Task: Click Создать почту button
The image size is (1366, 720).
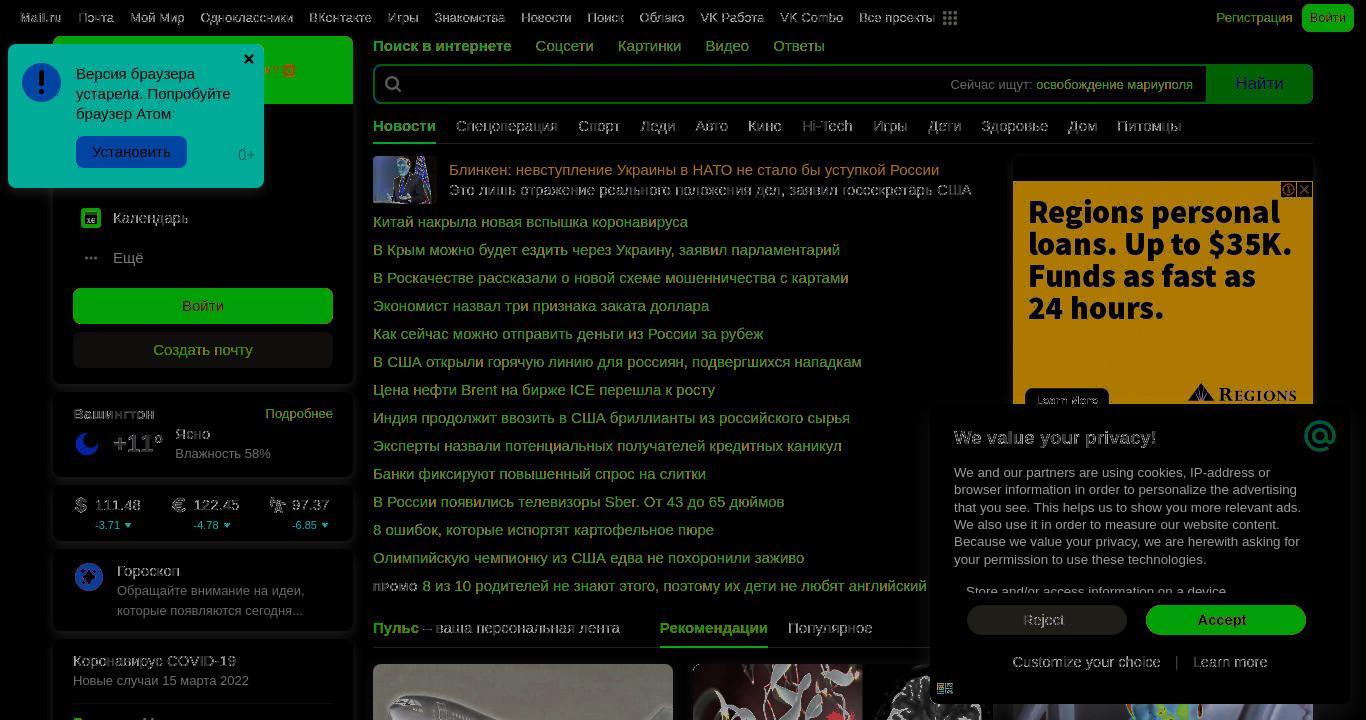Action: (203, 350)
